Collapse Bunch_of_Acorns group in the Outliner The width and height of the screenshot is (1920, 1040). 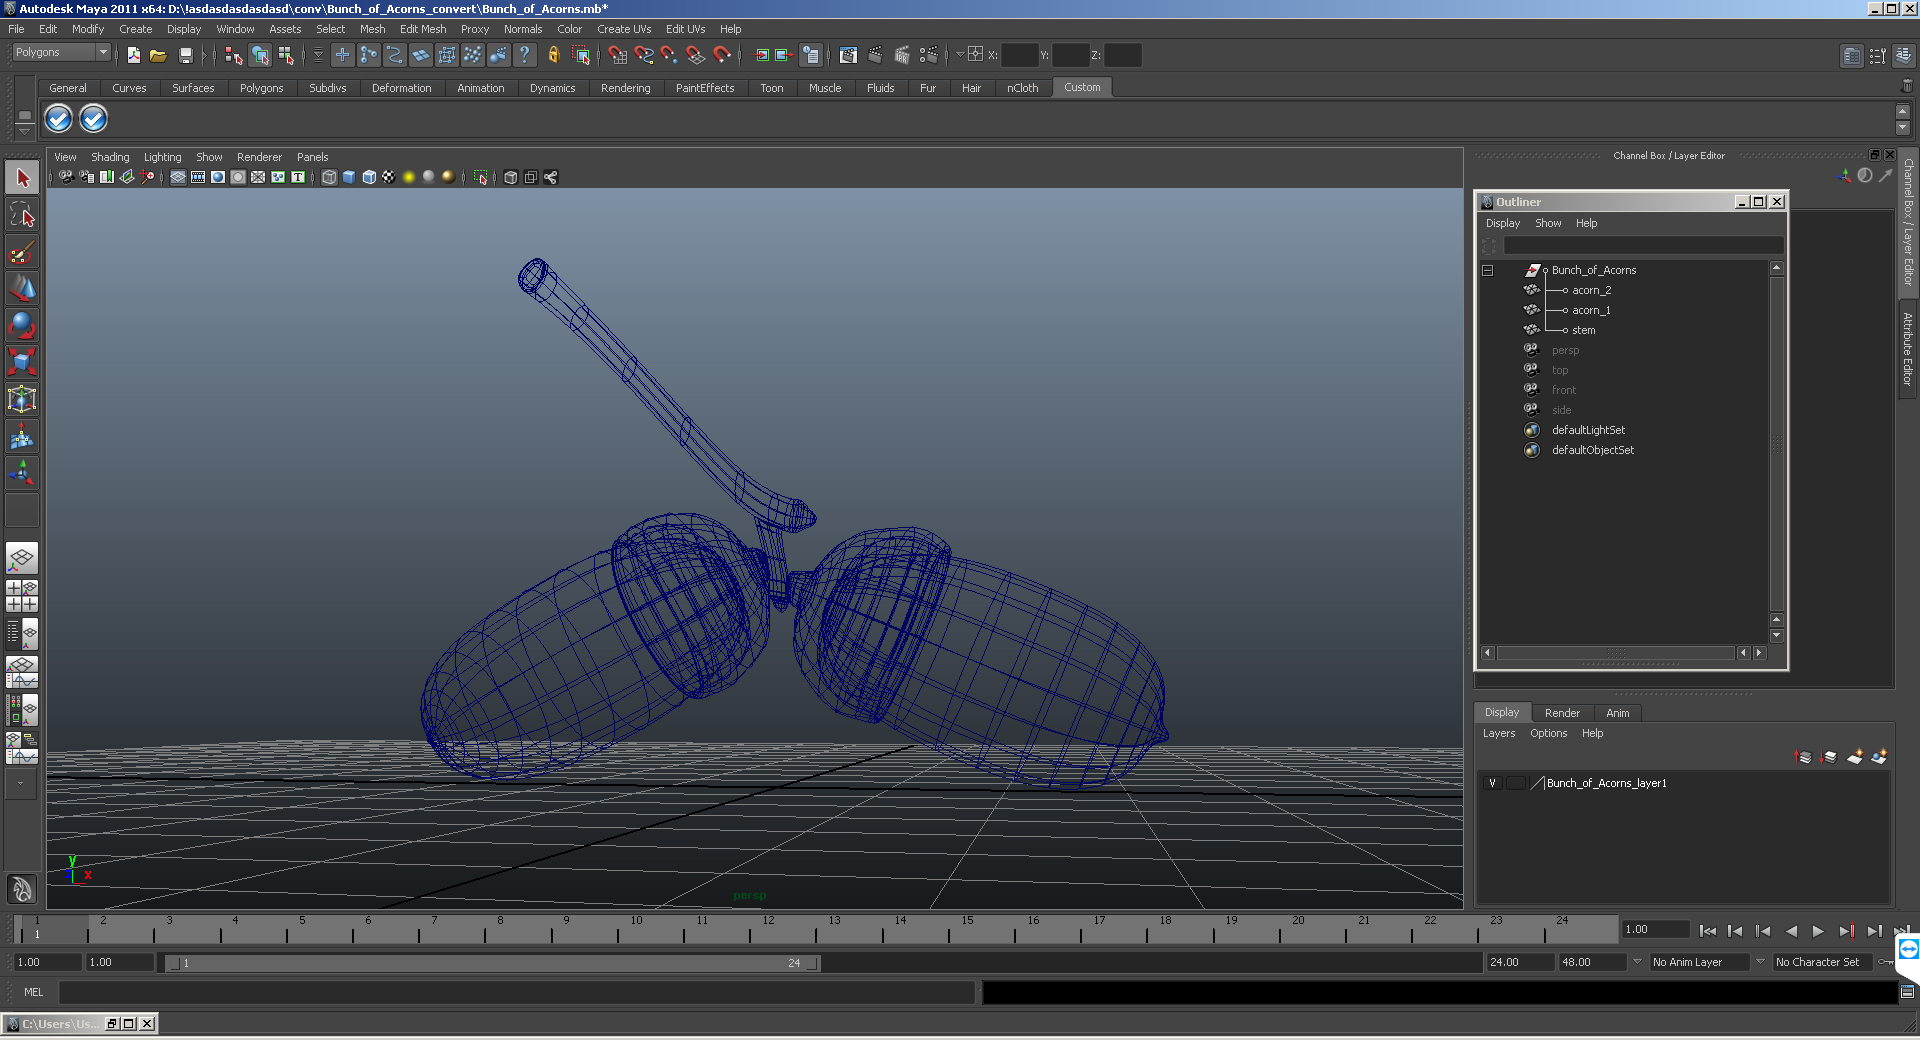pos(1487,270)
